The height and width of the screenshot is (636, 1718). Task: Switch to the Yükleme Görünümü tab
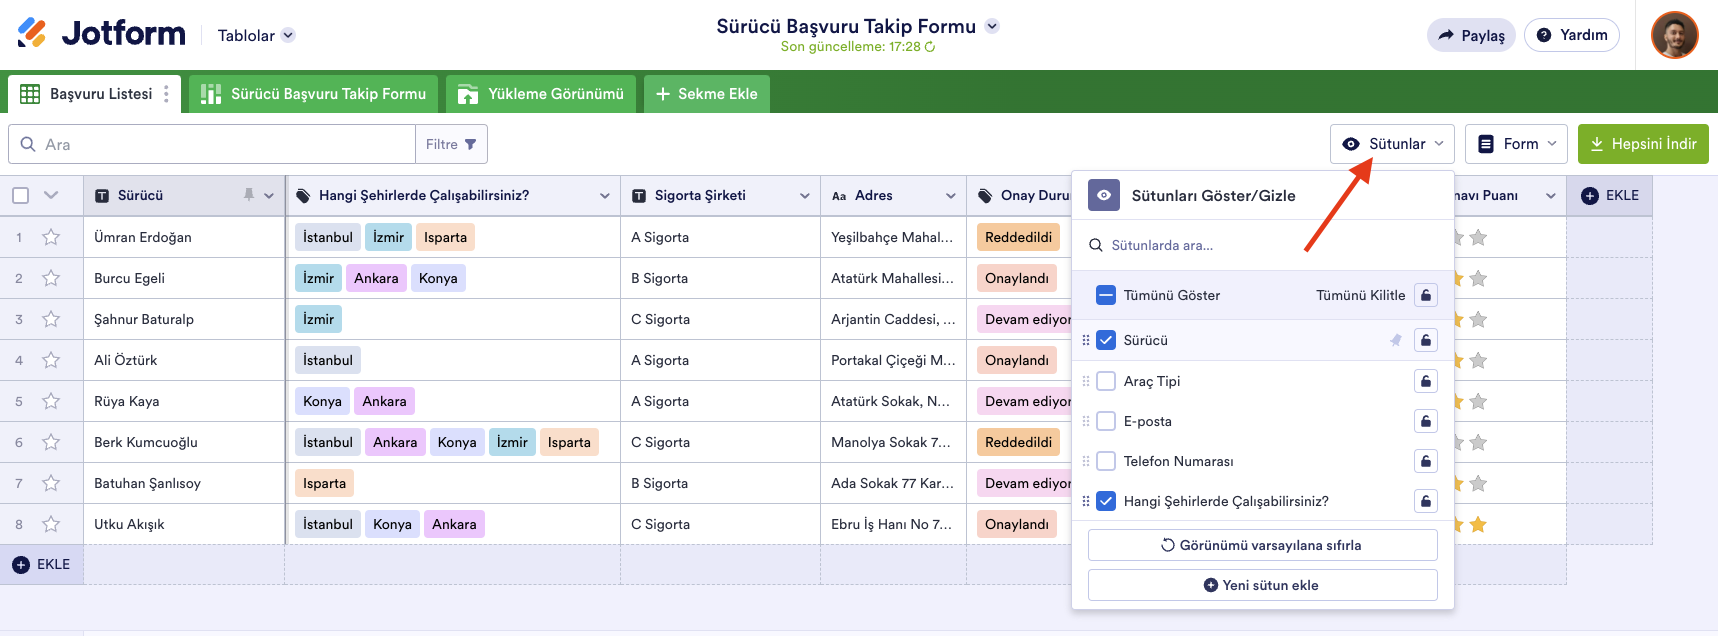[541, 94]
